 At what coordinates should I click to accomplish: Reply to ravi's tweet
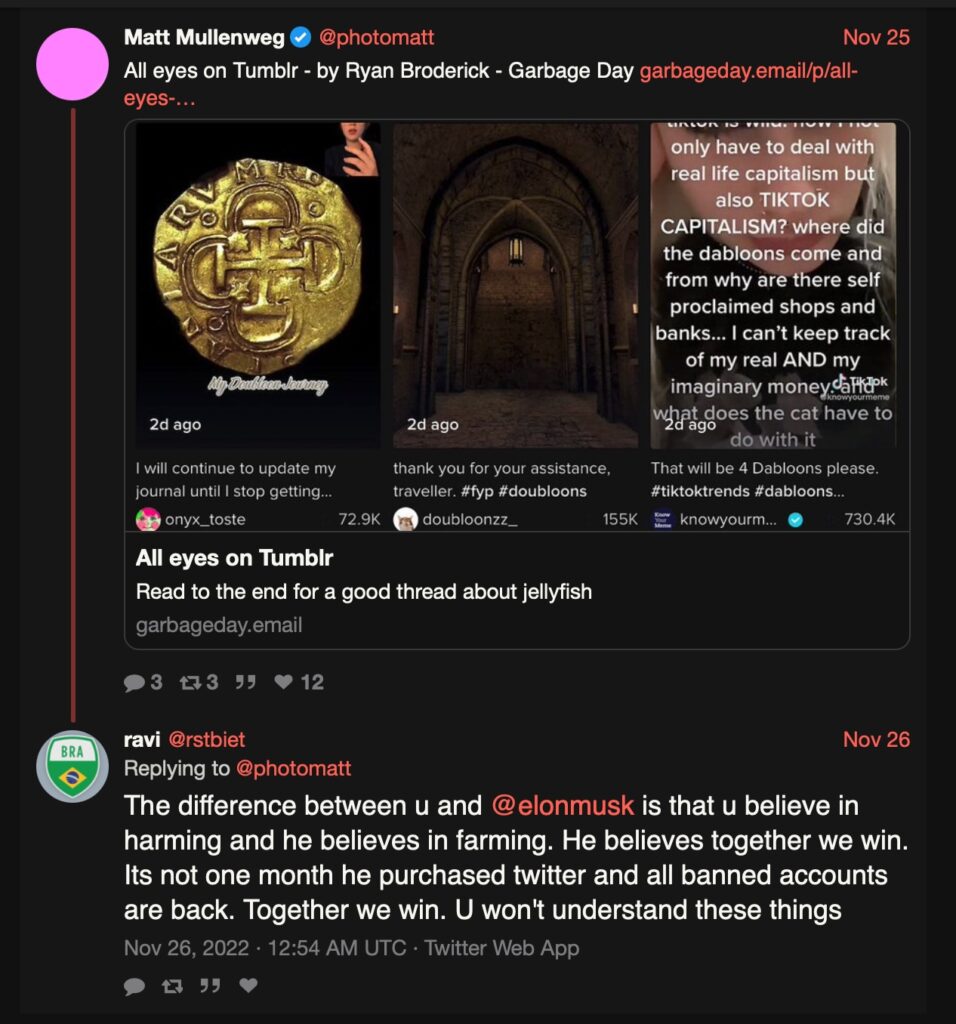[134, 986]
